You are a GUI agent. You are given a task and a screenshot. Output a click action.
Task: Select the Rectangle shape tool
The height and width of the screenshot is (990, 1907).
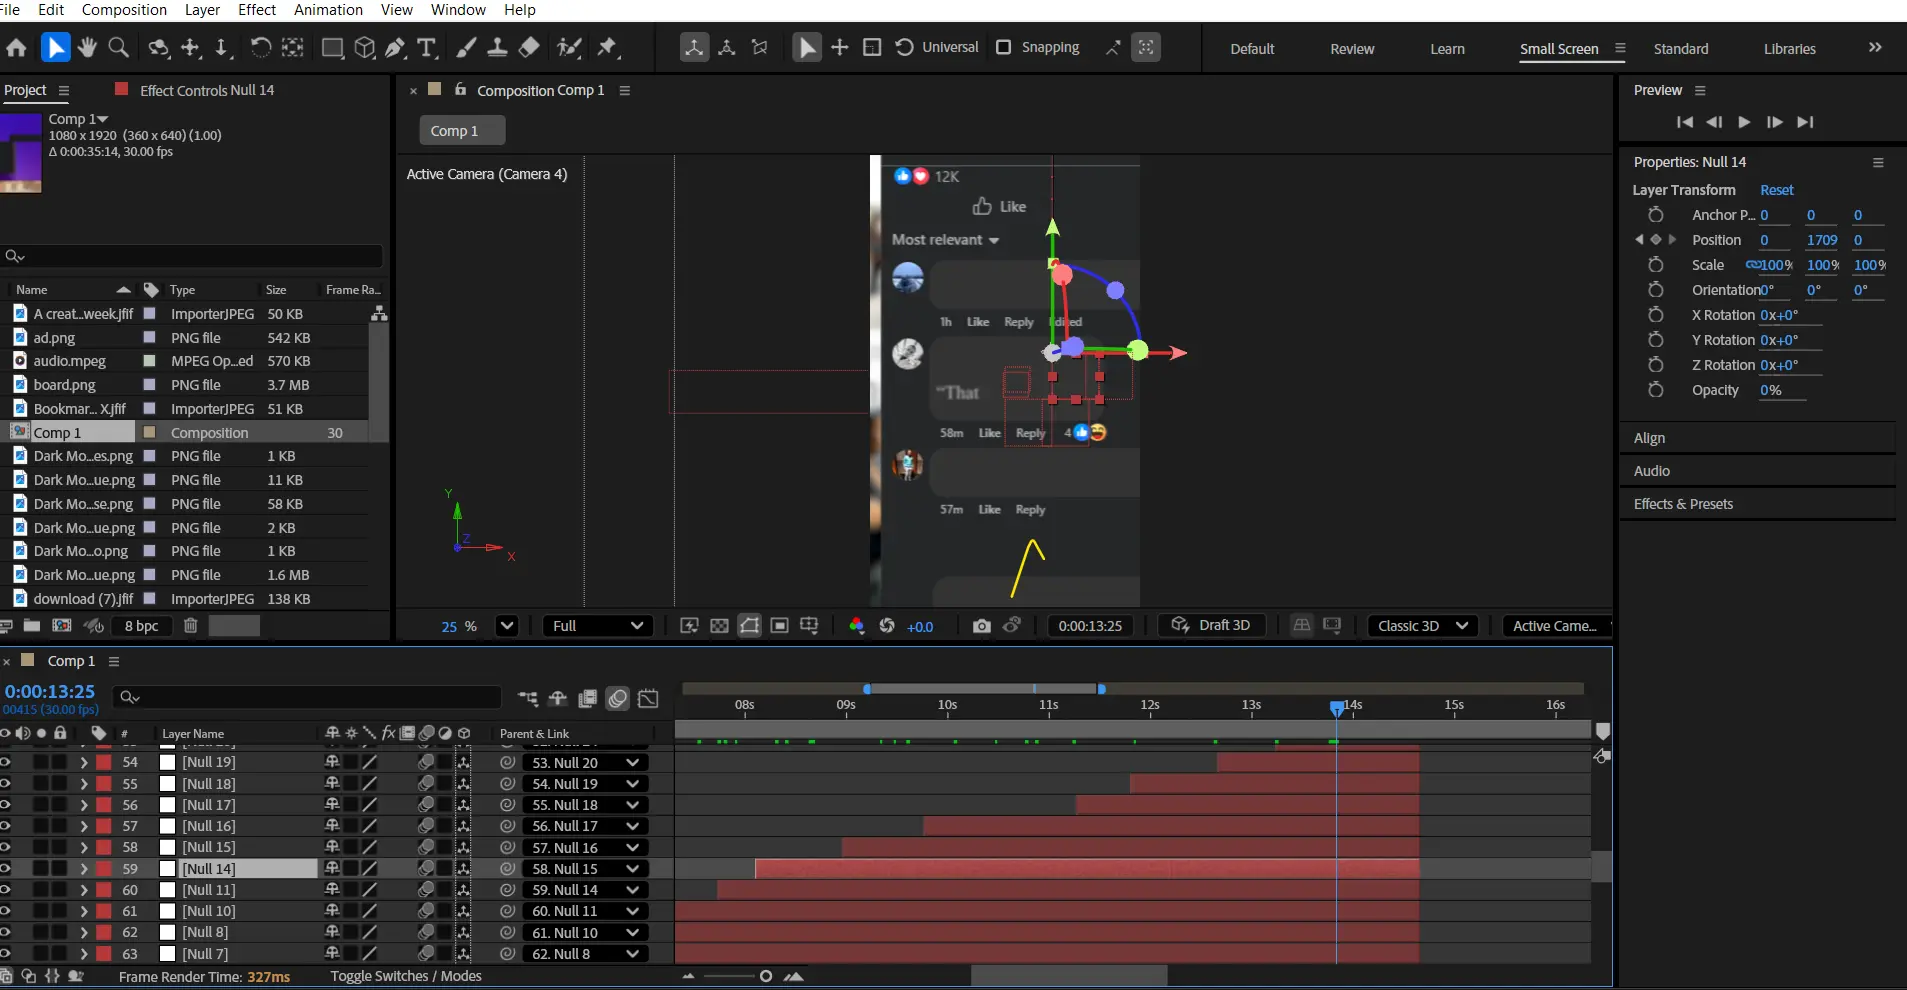point(332,47)
